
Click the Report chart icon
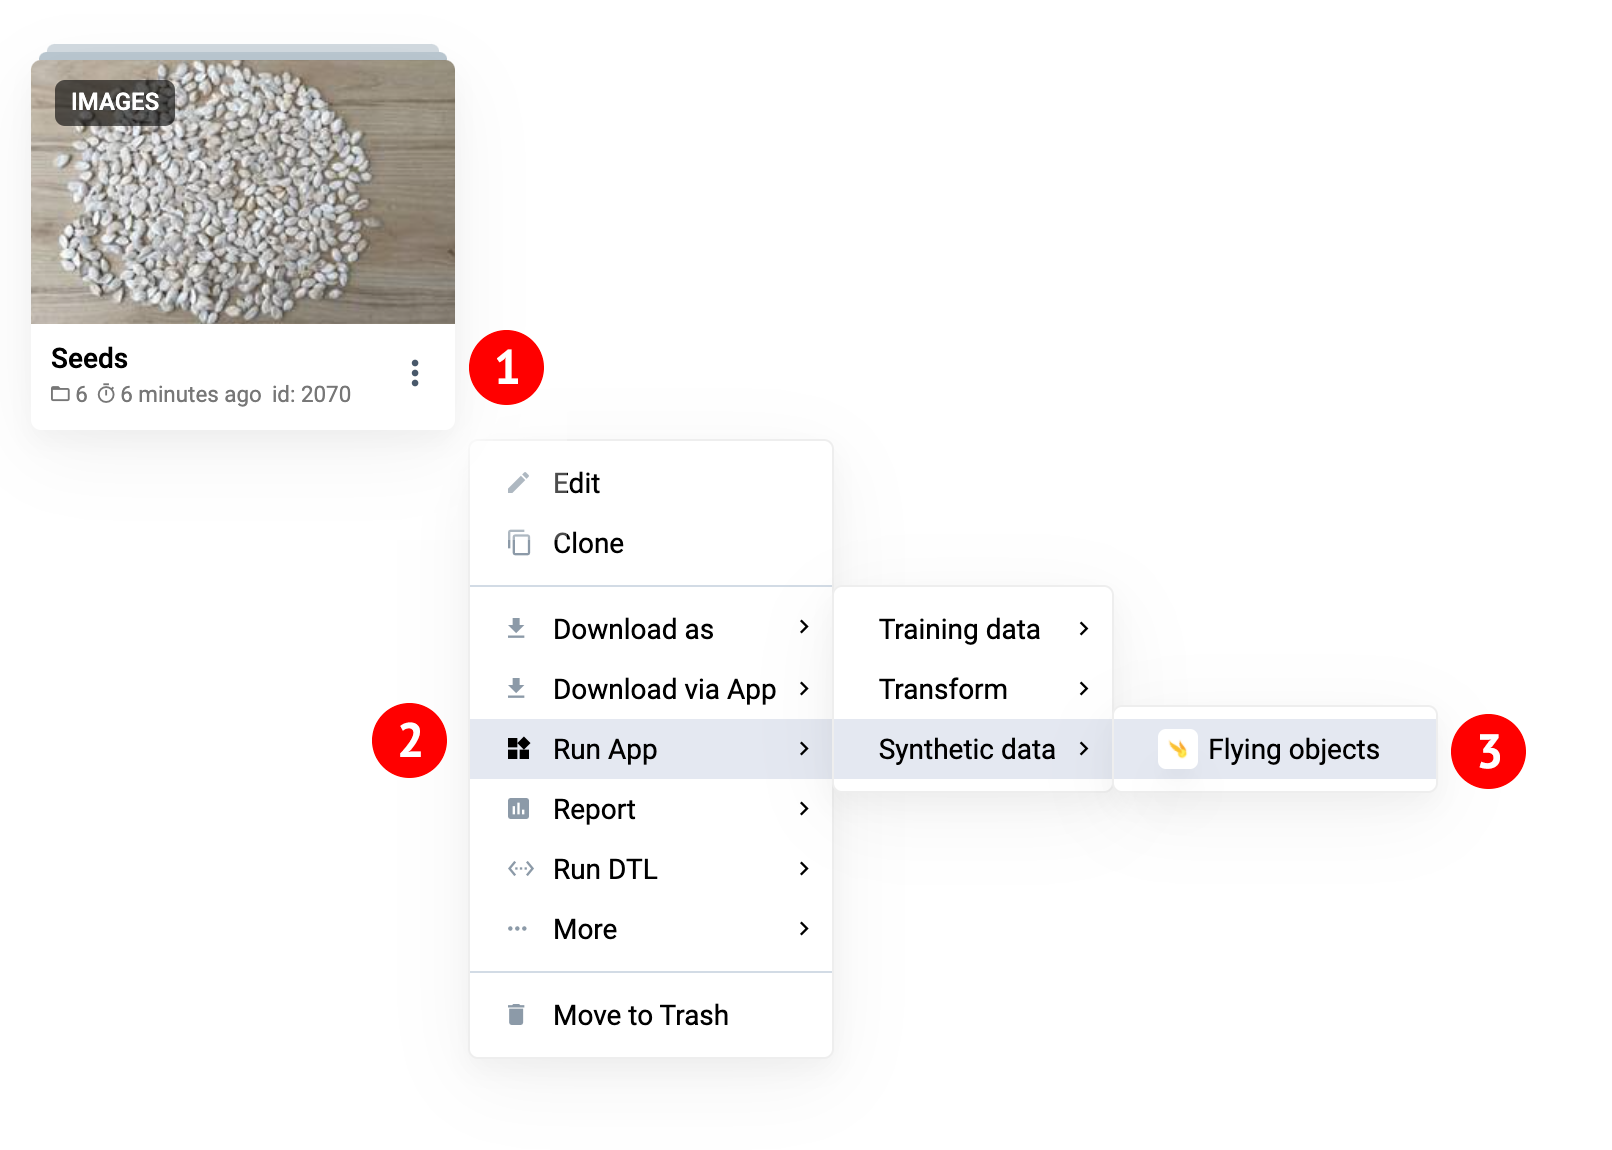point(518,809)
